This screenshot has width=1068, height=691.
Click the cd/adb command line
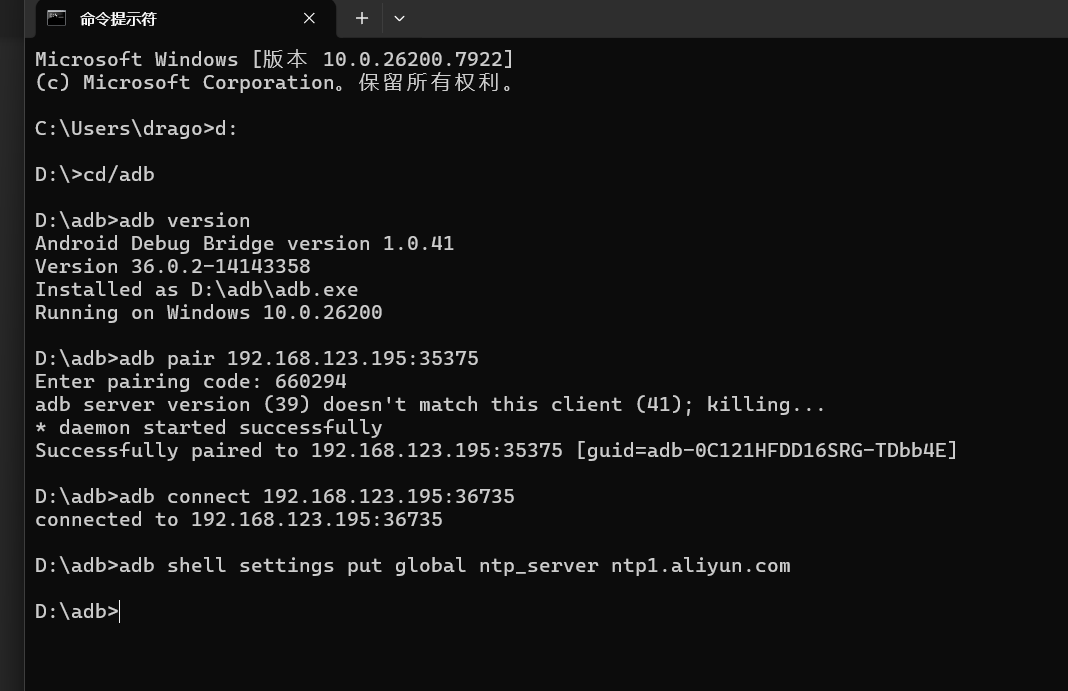[x=95, y=175]
